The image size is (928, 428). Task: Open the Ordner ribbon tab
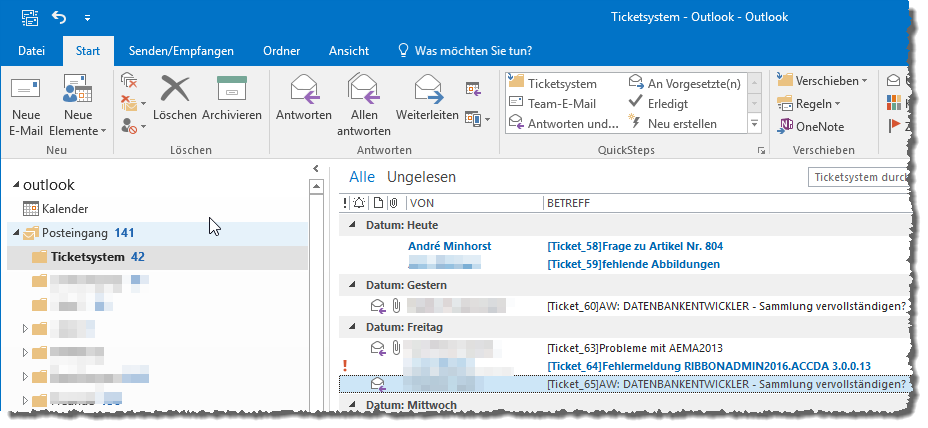click(x=282, y=51)
